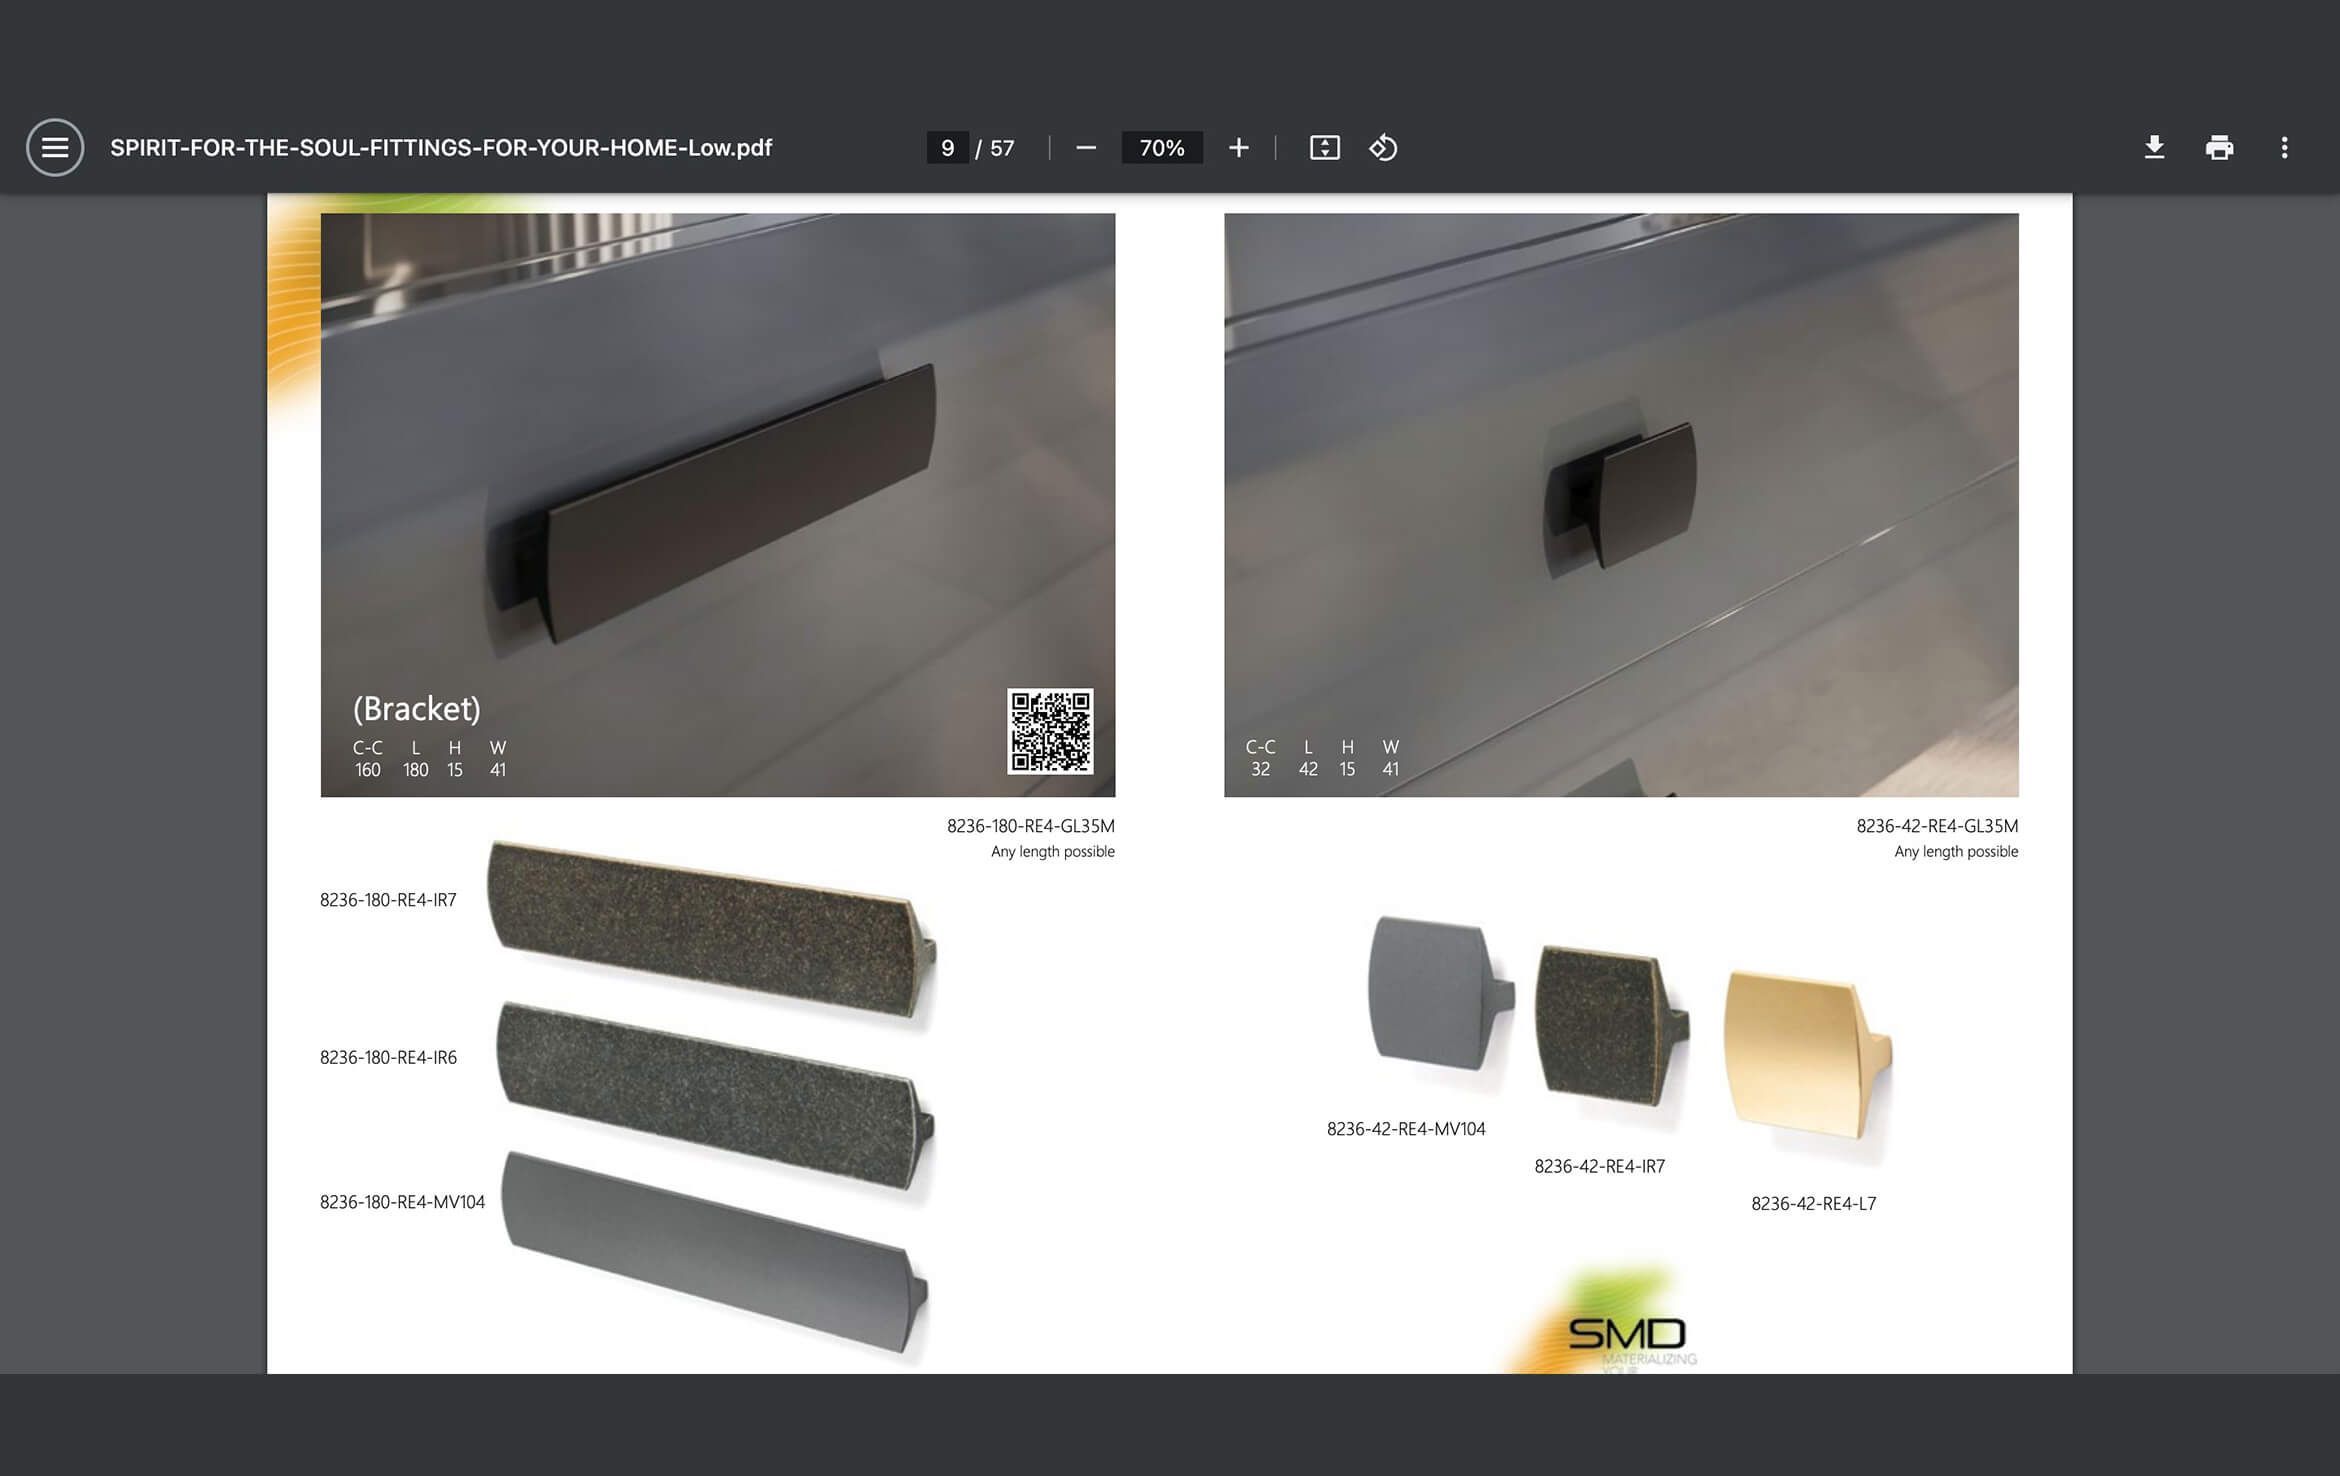The image size is (2340, 1476).
Task: Click the zoom in plus icon
Action: click(1238, 147)
